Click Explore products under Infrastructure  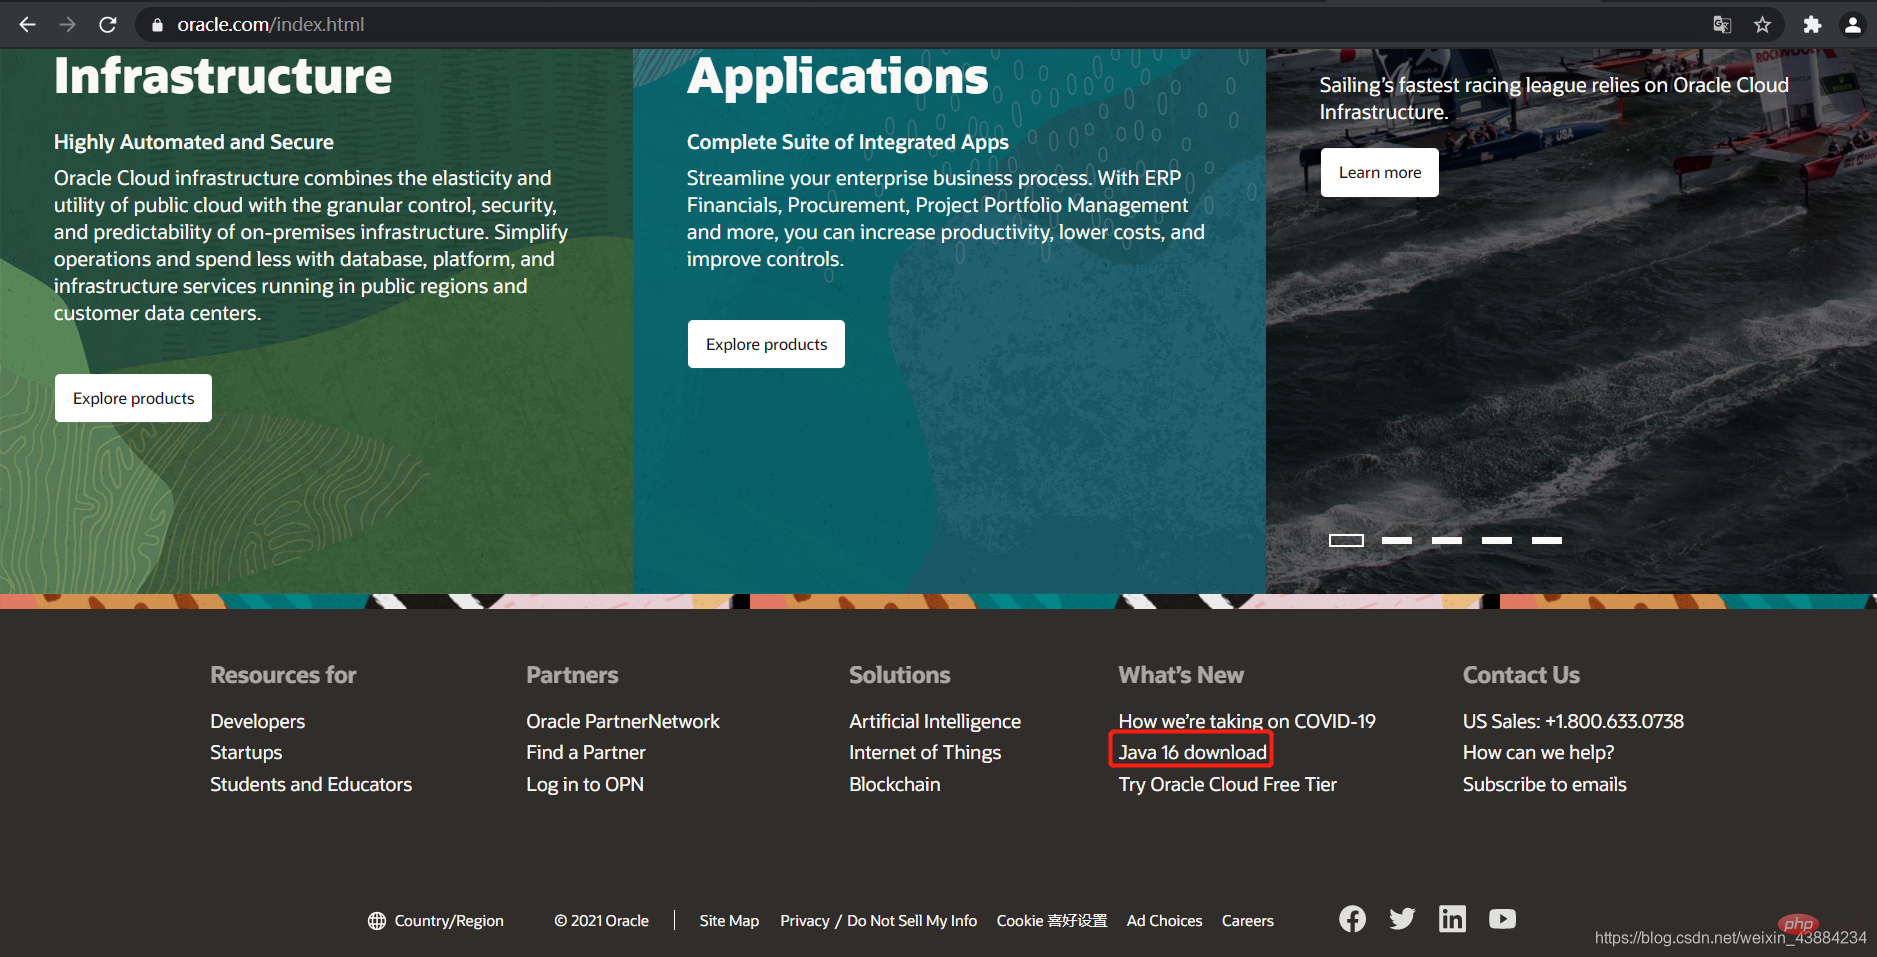click(x=133, y=398)
